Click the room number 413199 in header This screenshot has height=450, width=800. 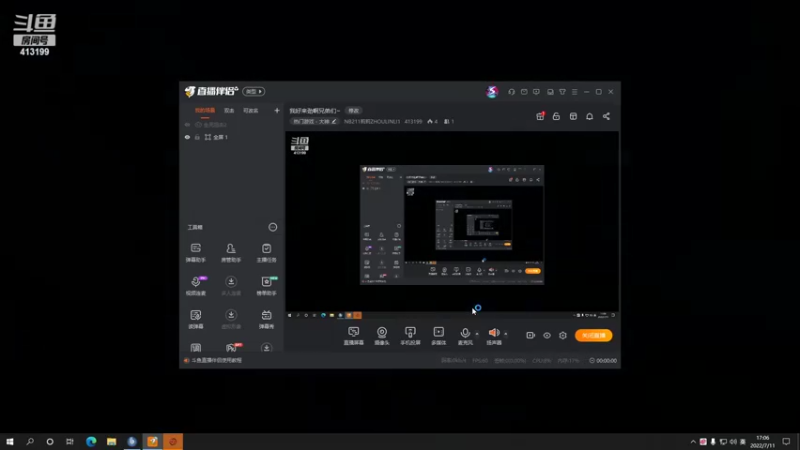(x=413, y=121)
